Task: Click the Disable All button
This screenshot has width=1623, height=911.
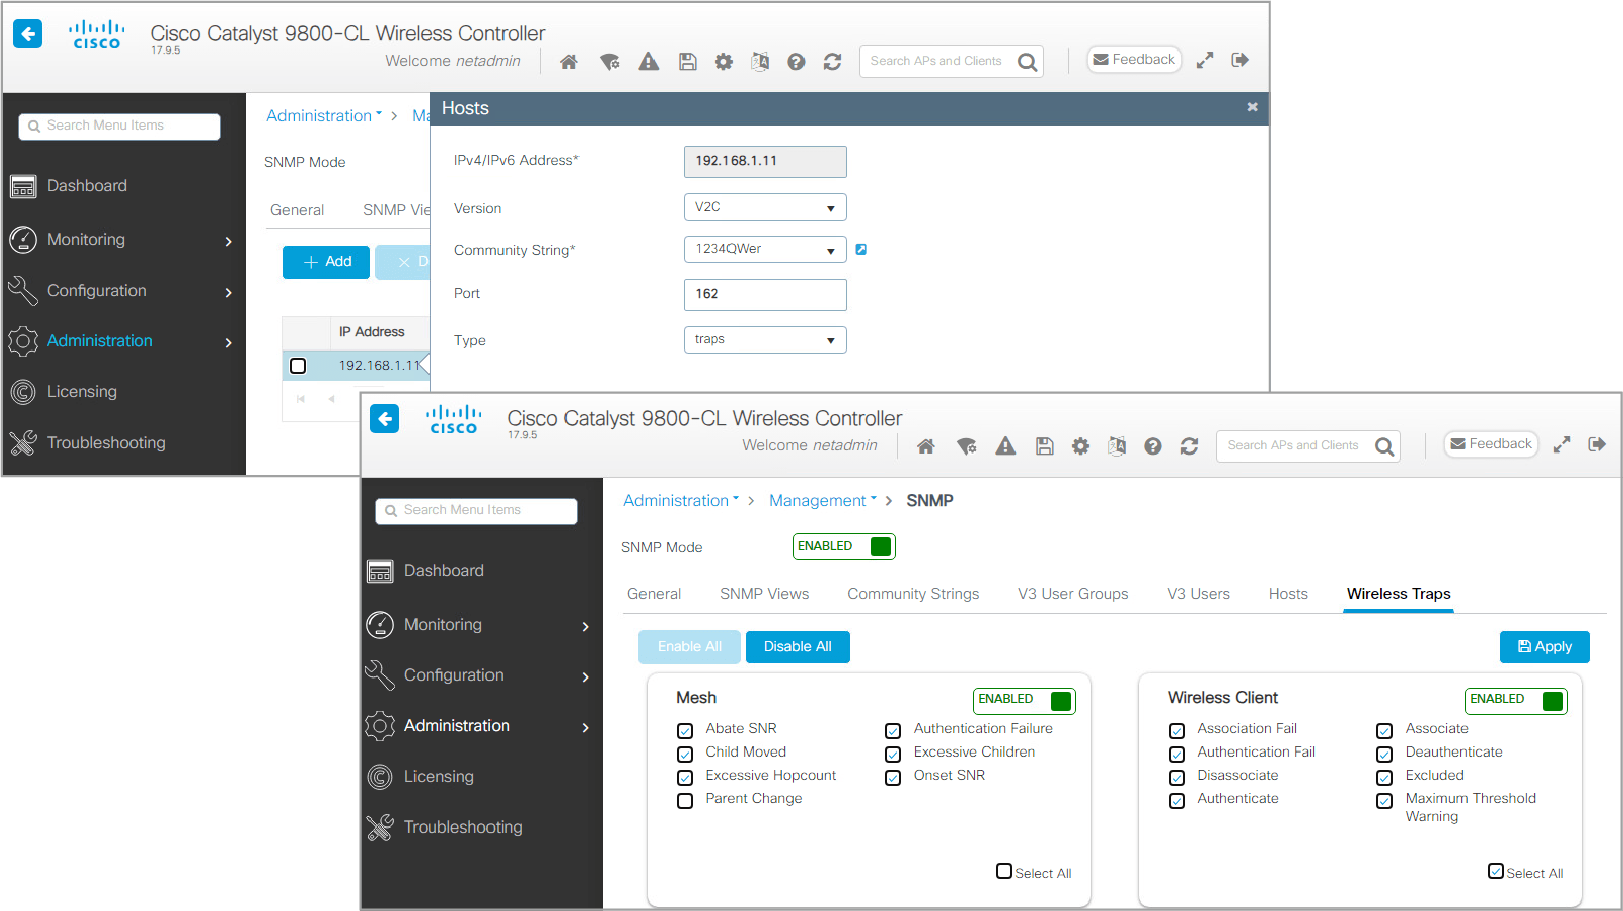Action: pos(798,647)
